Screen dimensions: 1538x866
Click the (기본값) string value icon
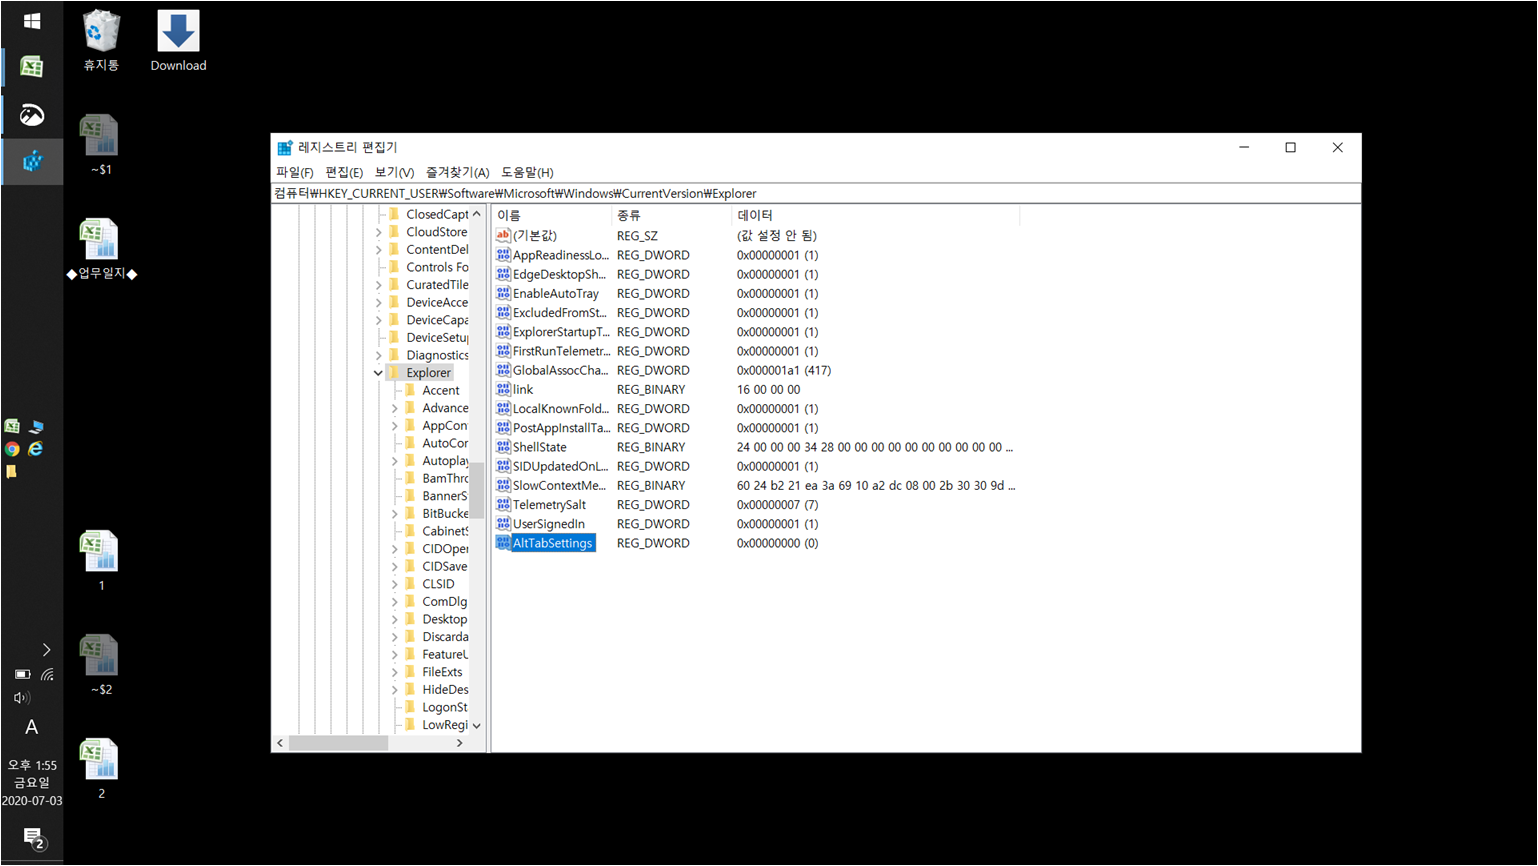[503, 235]
